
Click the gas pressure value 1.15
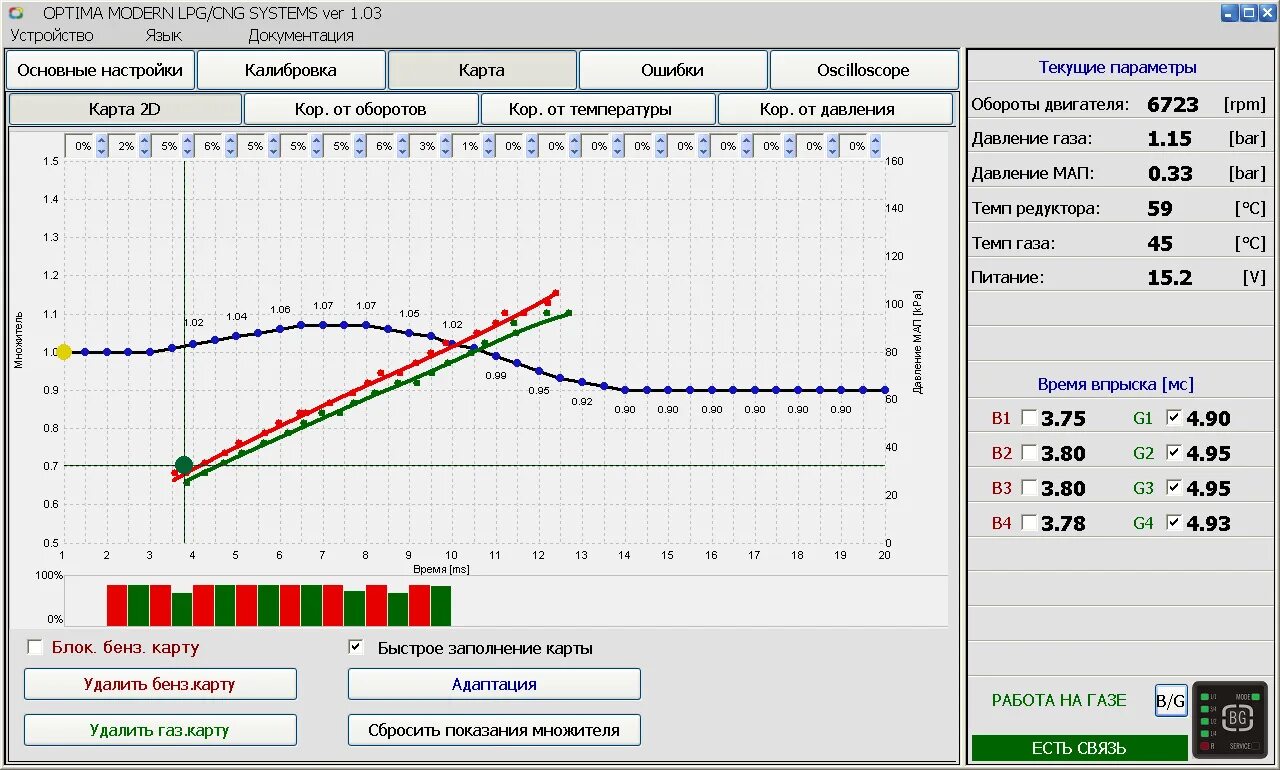click(x=1170, y=139)
